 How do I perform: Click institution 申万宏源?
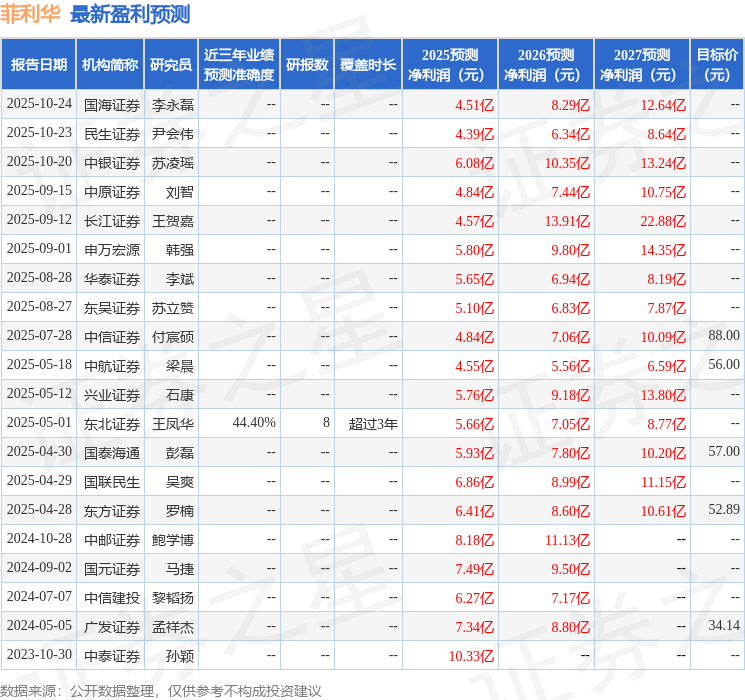[112, 249]
